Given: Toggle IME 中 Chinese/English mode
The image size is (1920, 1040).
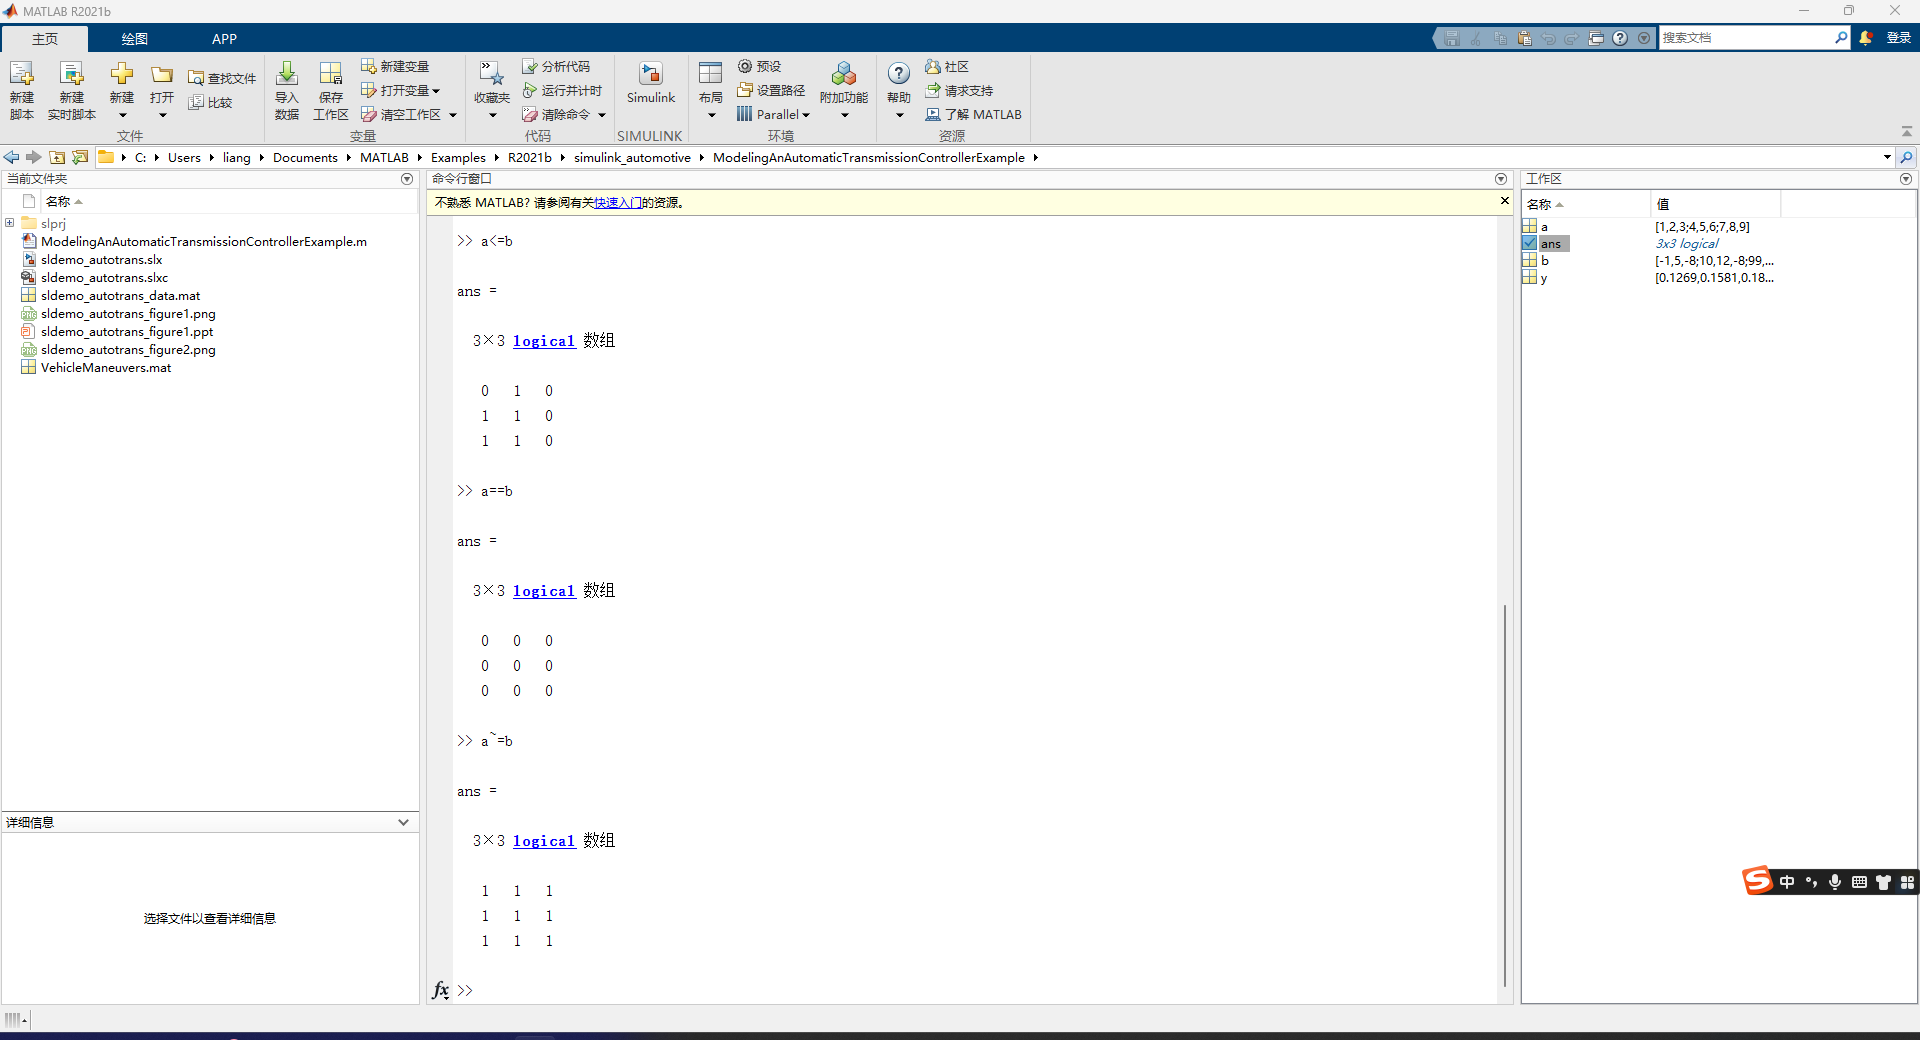Looking at the screenshot, I should (x=1787, y=882).
